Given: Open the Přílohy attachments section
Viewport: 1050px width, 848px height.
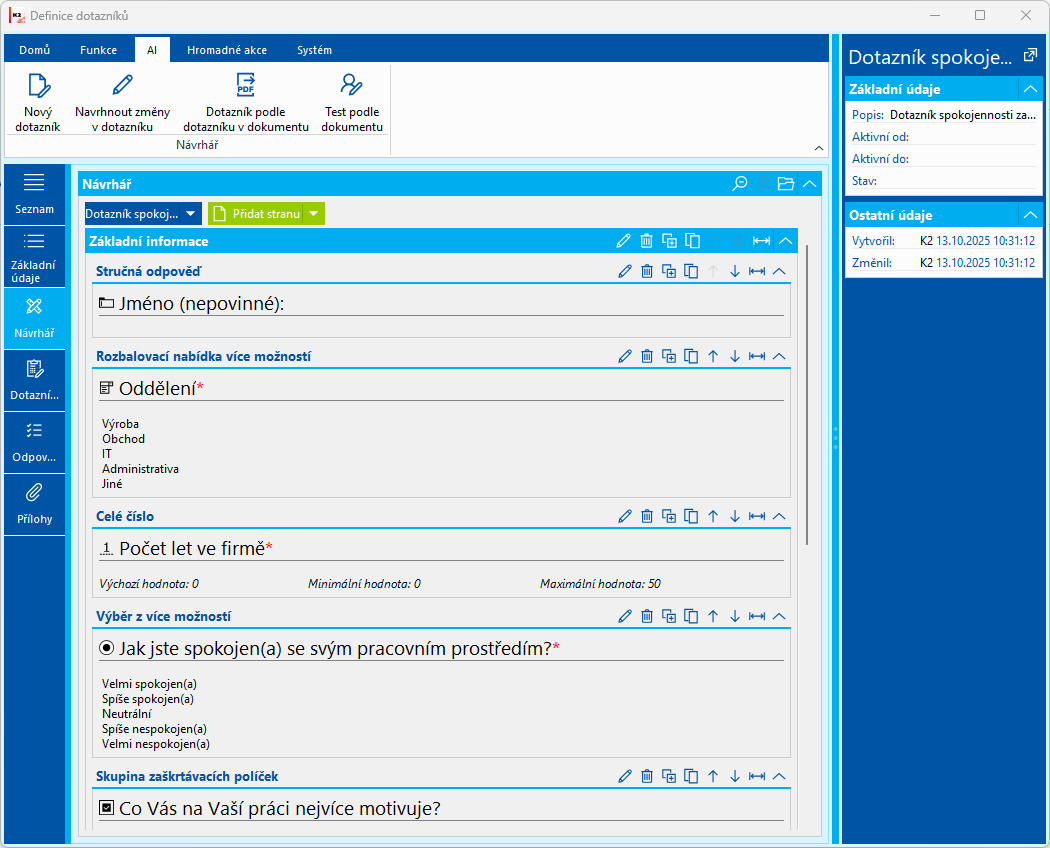Looking at the screenshot, I should pos(34,505).
